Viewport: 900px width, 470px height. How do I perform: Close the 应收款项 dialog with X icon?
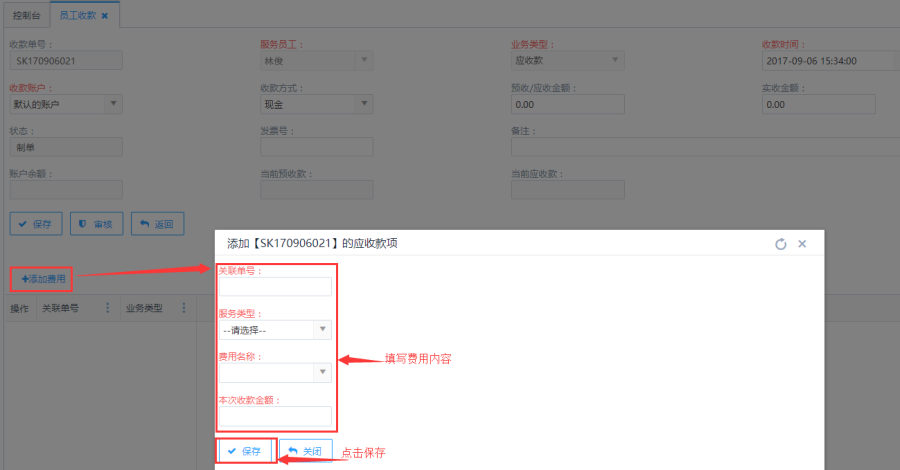pos(802,244)
